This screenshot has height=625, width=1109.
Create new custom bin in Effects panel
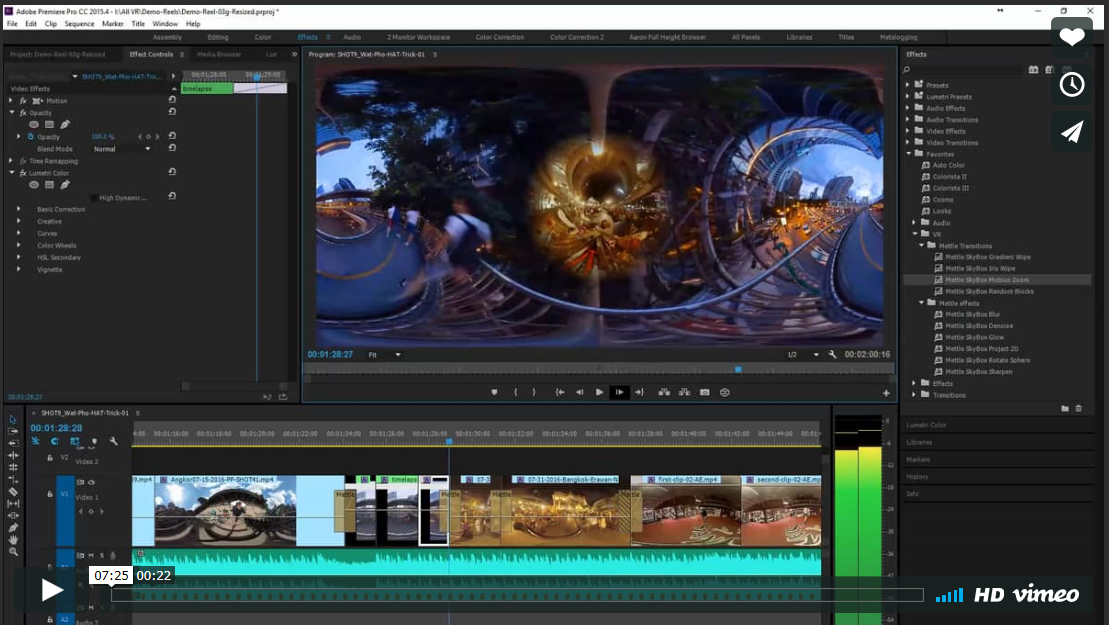1065,409
